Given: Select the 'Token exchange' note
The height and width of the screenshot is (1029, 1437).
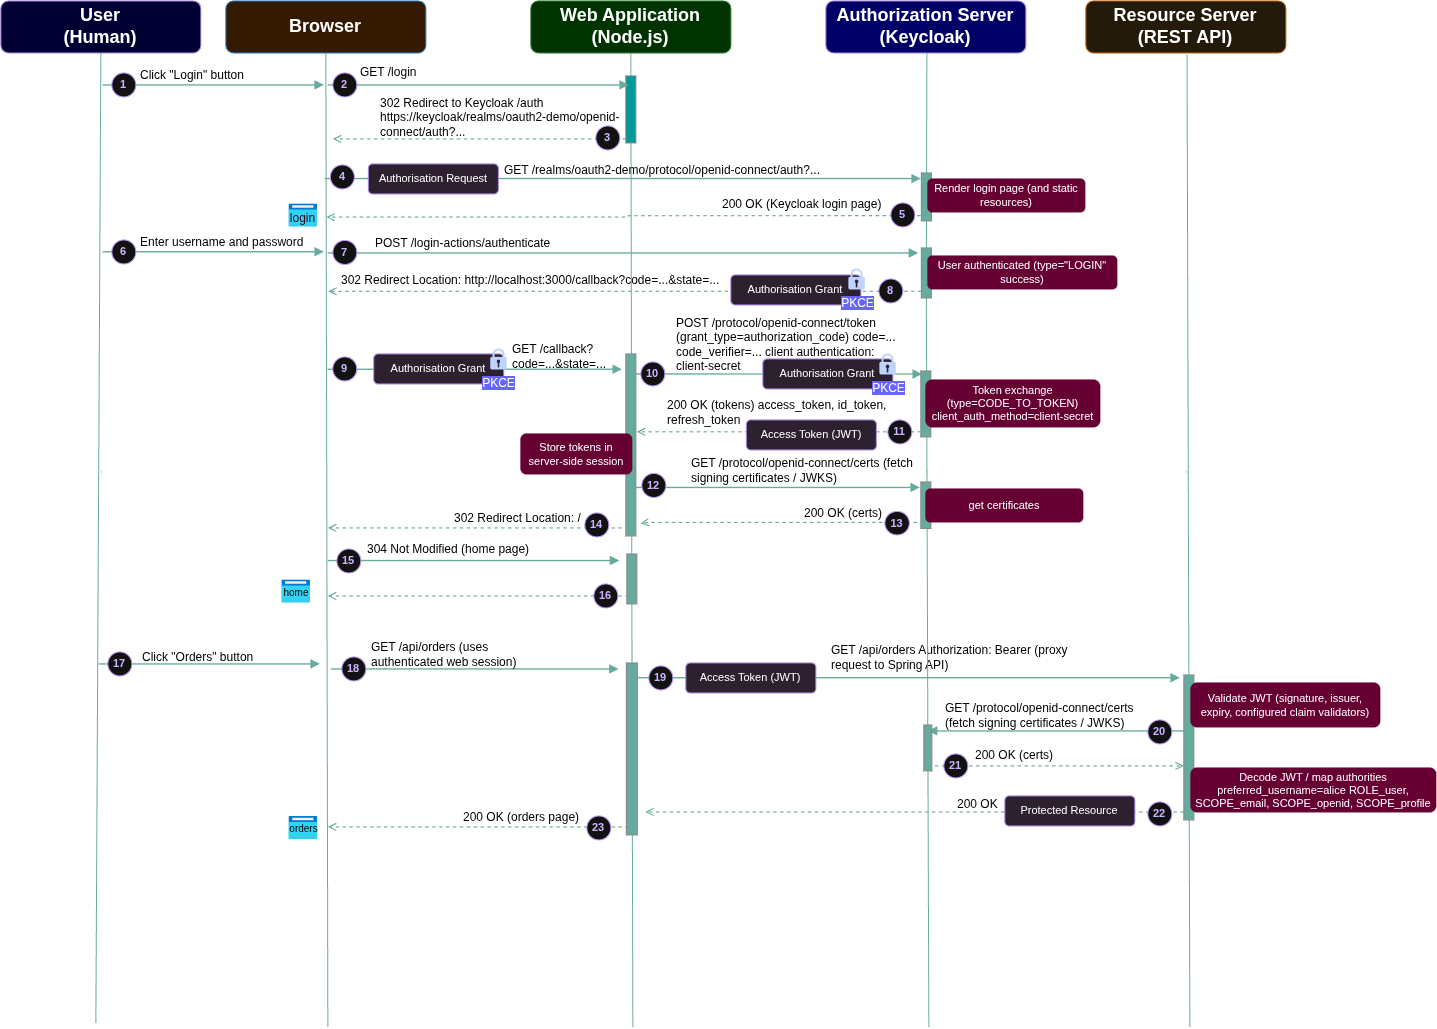Looking at the screenshot, I should [x=1012, y=403].
